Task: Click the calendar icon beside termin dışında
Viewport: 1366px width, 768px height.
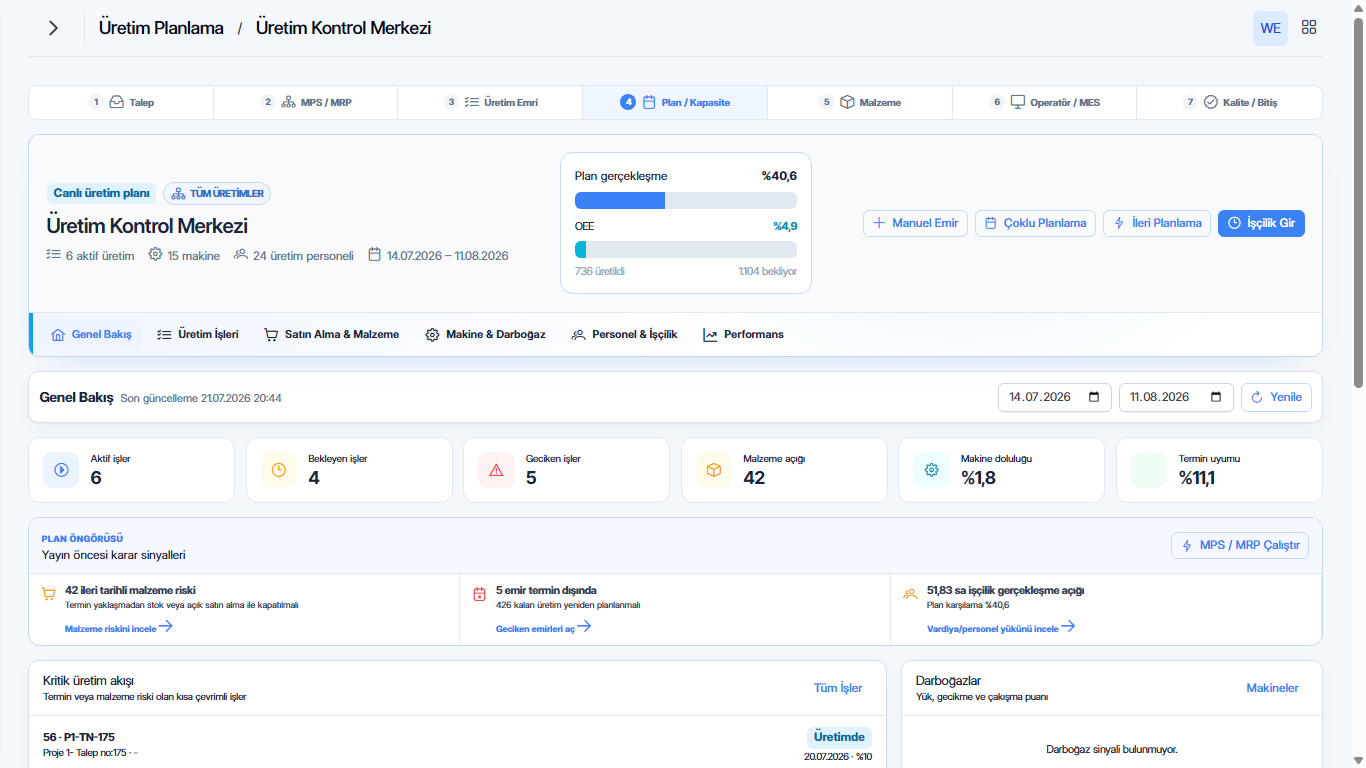Action: [x=479, y=594]
